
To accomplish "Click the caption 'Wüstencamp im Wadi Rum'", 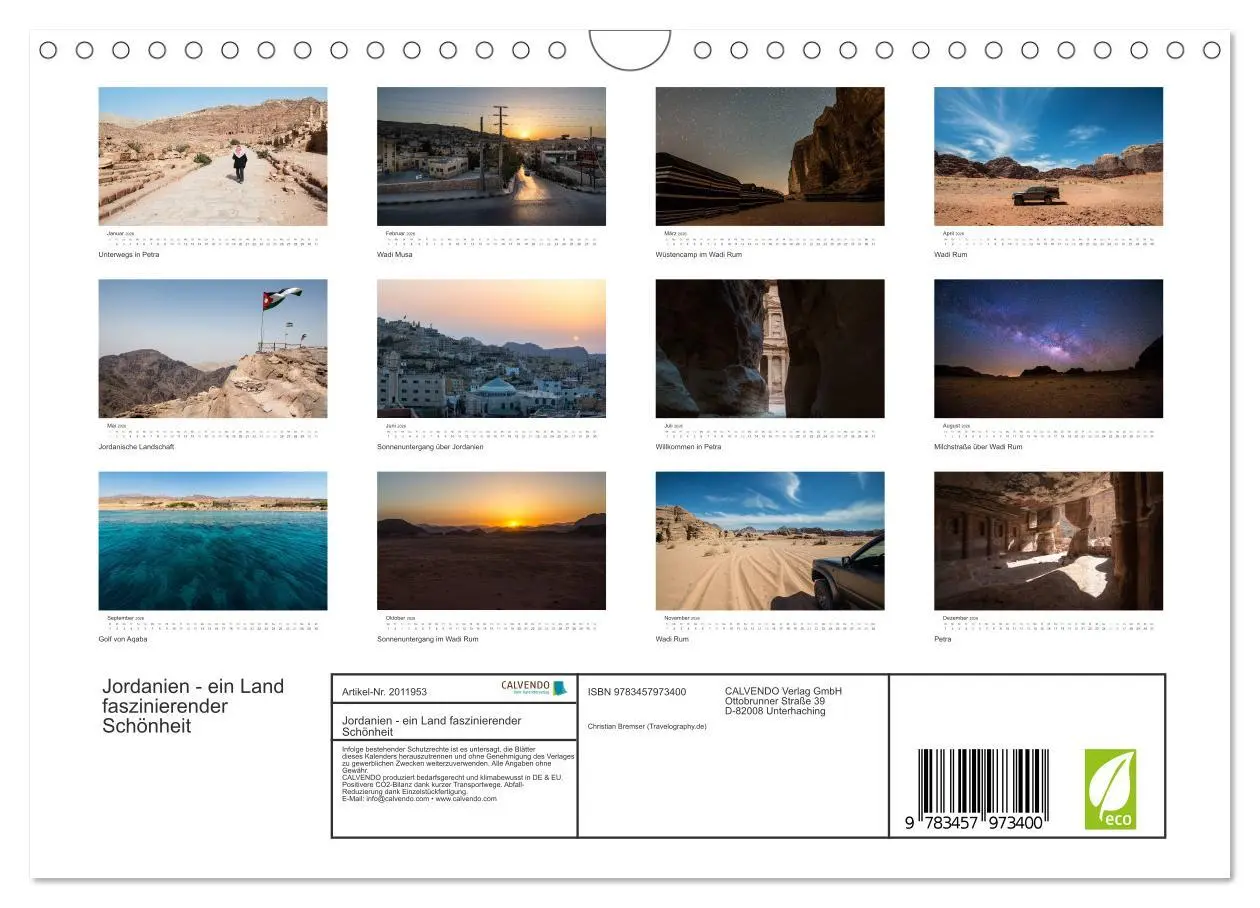I will [x=698, y=254].
